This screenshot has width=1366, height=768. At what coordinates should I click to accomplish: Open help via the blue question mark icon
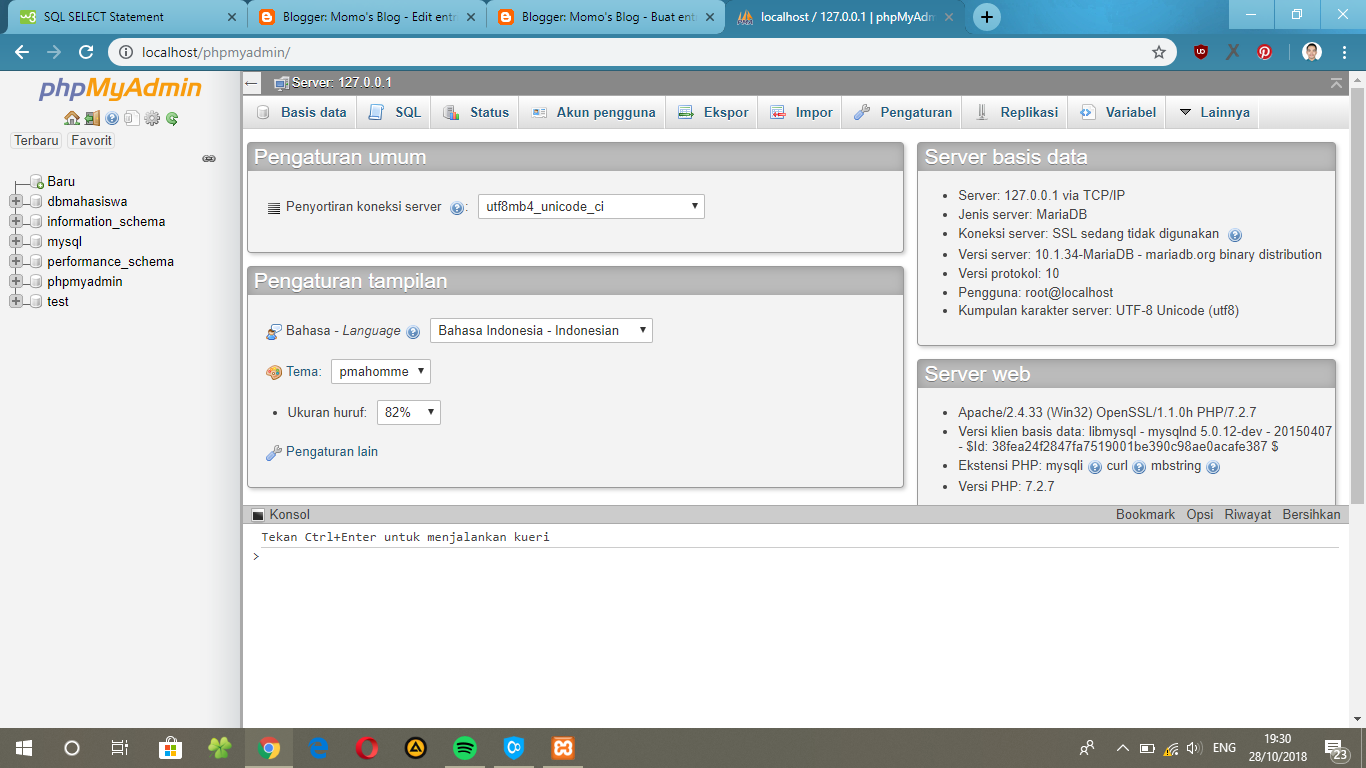[x=112, y=118]
